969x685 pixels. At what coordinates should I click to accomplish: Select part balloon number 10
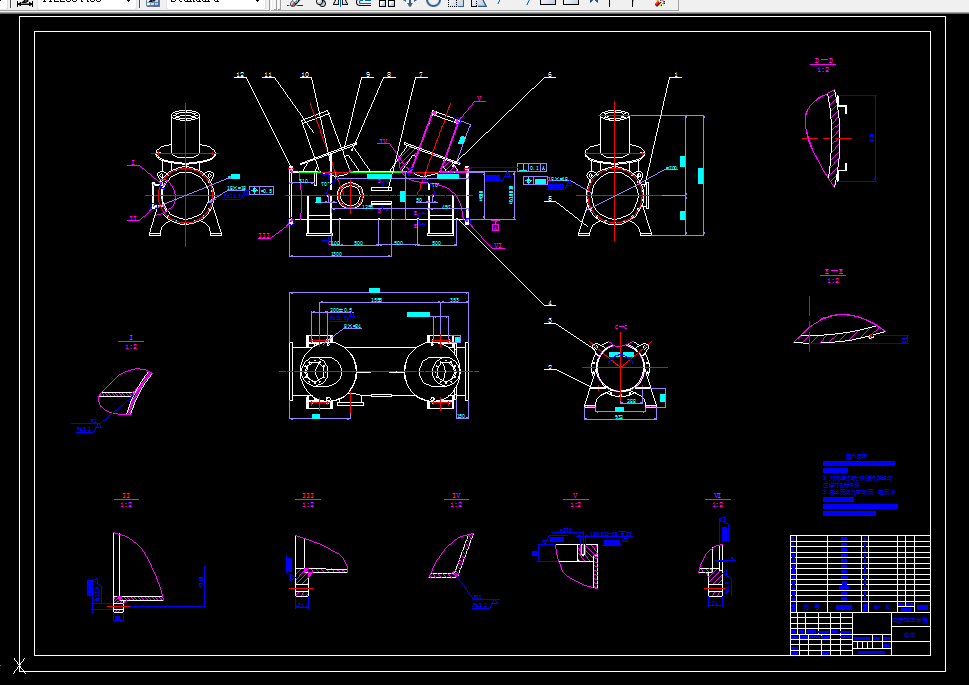click(x=305, y=75)
